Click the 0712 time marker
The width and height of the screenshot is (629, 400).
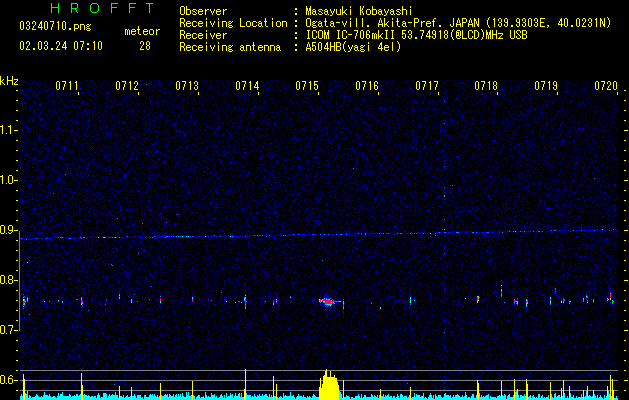click(127, 86)
